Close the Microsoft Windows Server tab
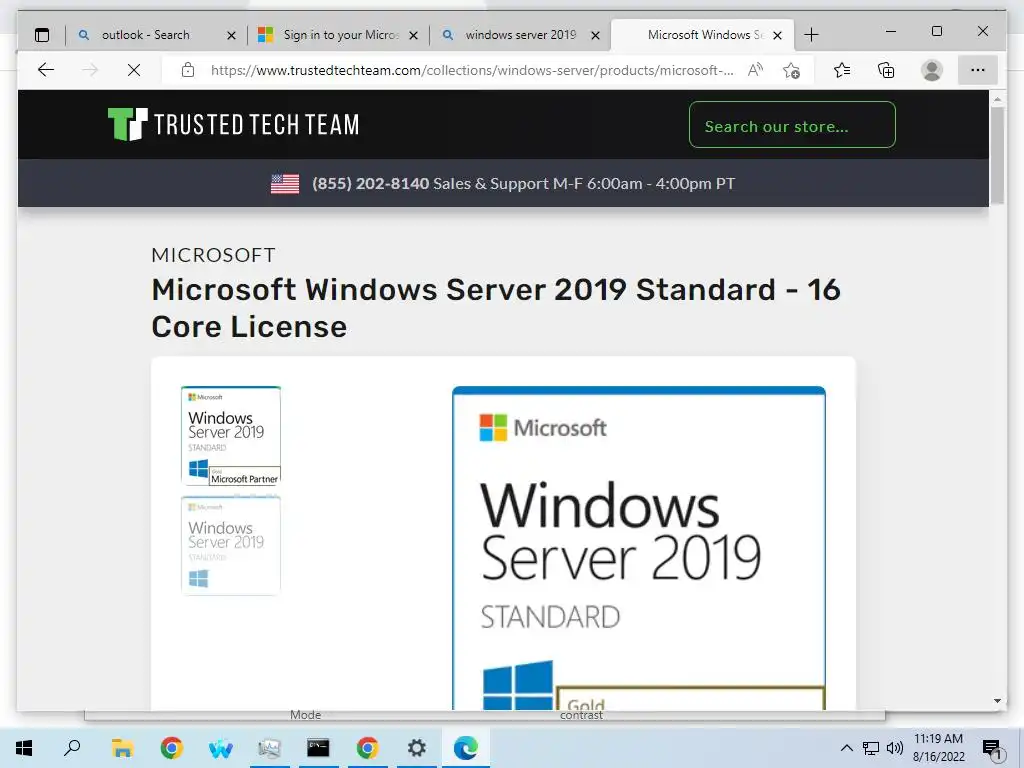 (777, 36)
